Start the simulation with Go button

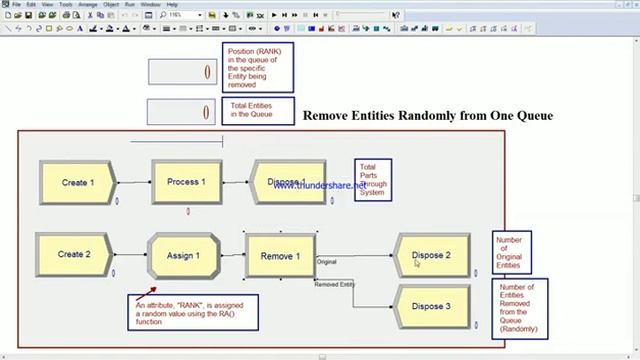tap(274, 15)
